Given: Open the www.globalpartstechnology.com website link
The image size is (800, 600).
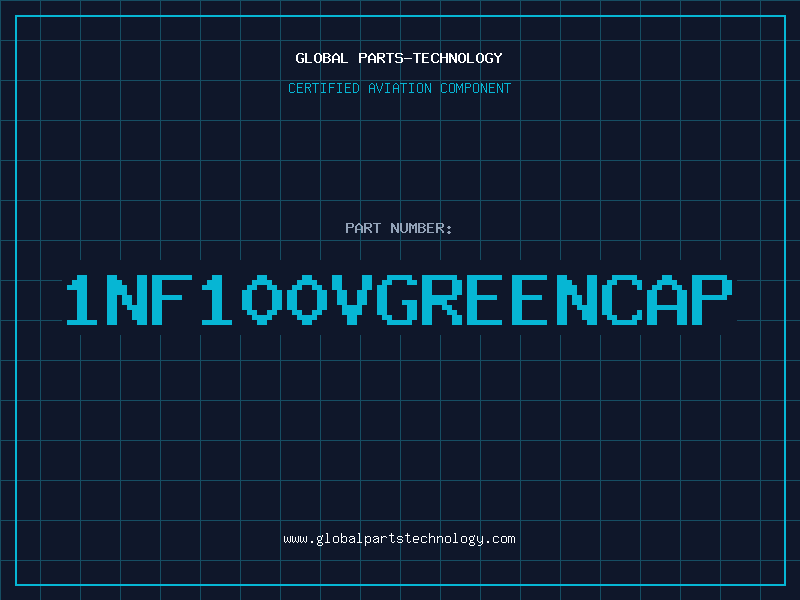Looking at the screenshot, I should (x=399, y=539).
